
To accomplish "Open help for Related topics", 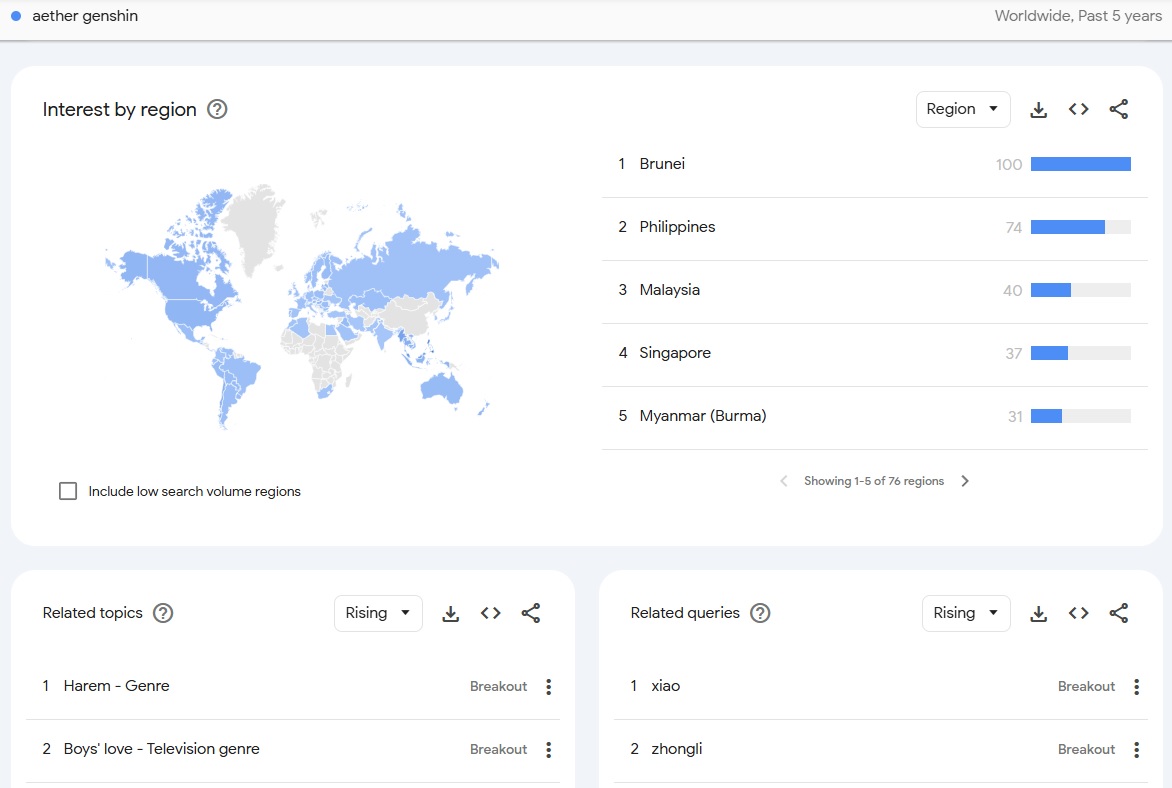I will click(x=163, y=613).
